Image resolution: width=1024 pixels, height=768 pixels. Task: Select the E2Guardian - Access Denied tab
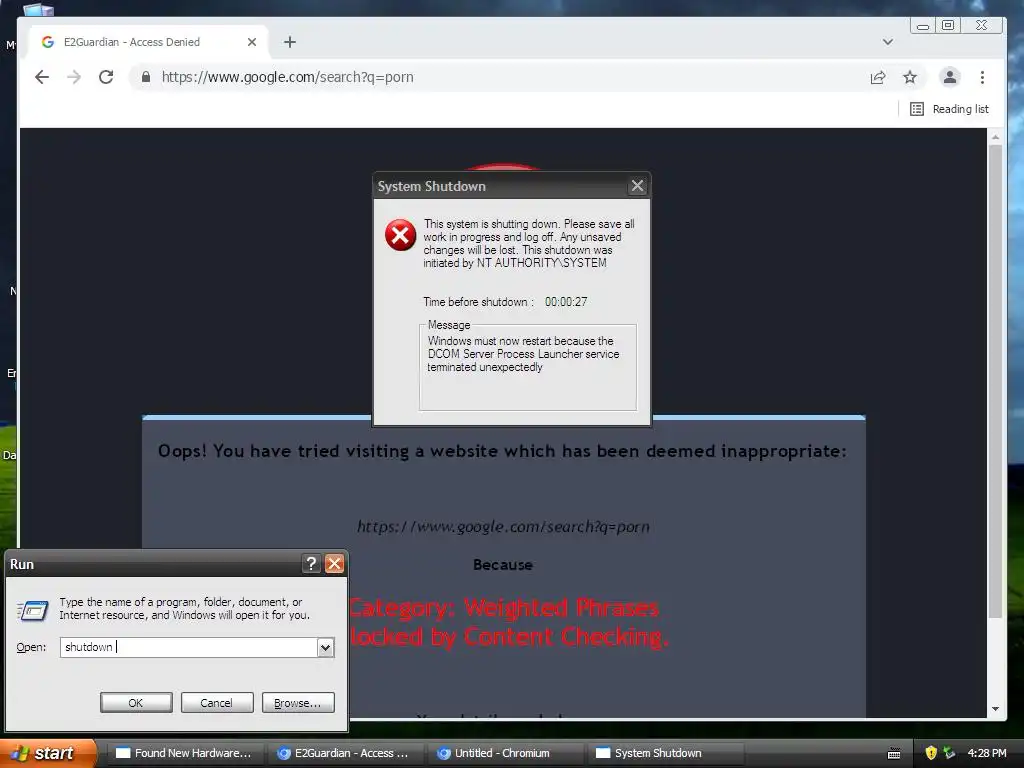tap(147, 42)
